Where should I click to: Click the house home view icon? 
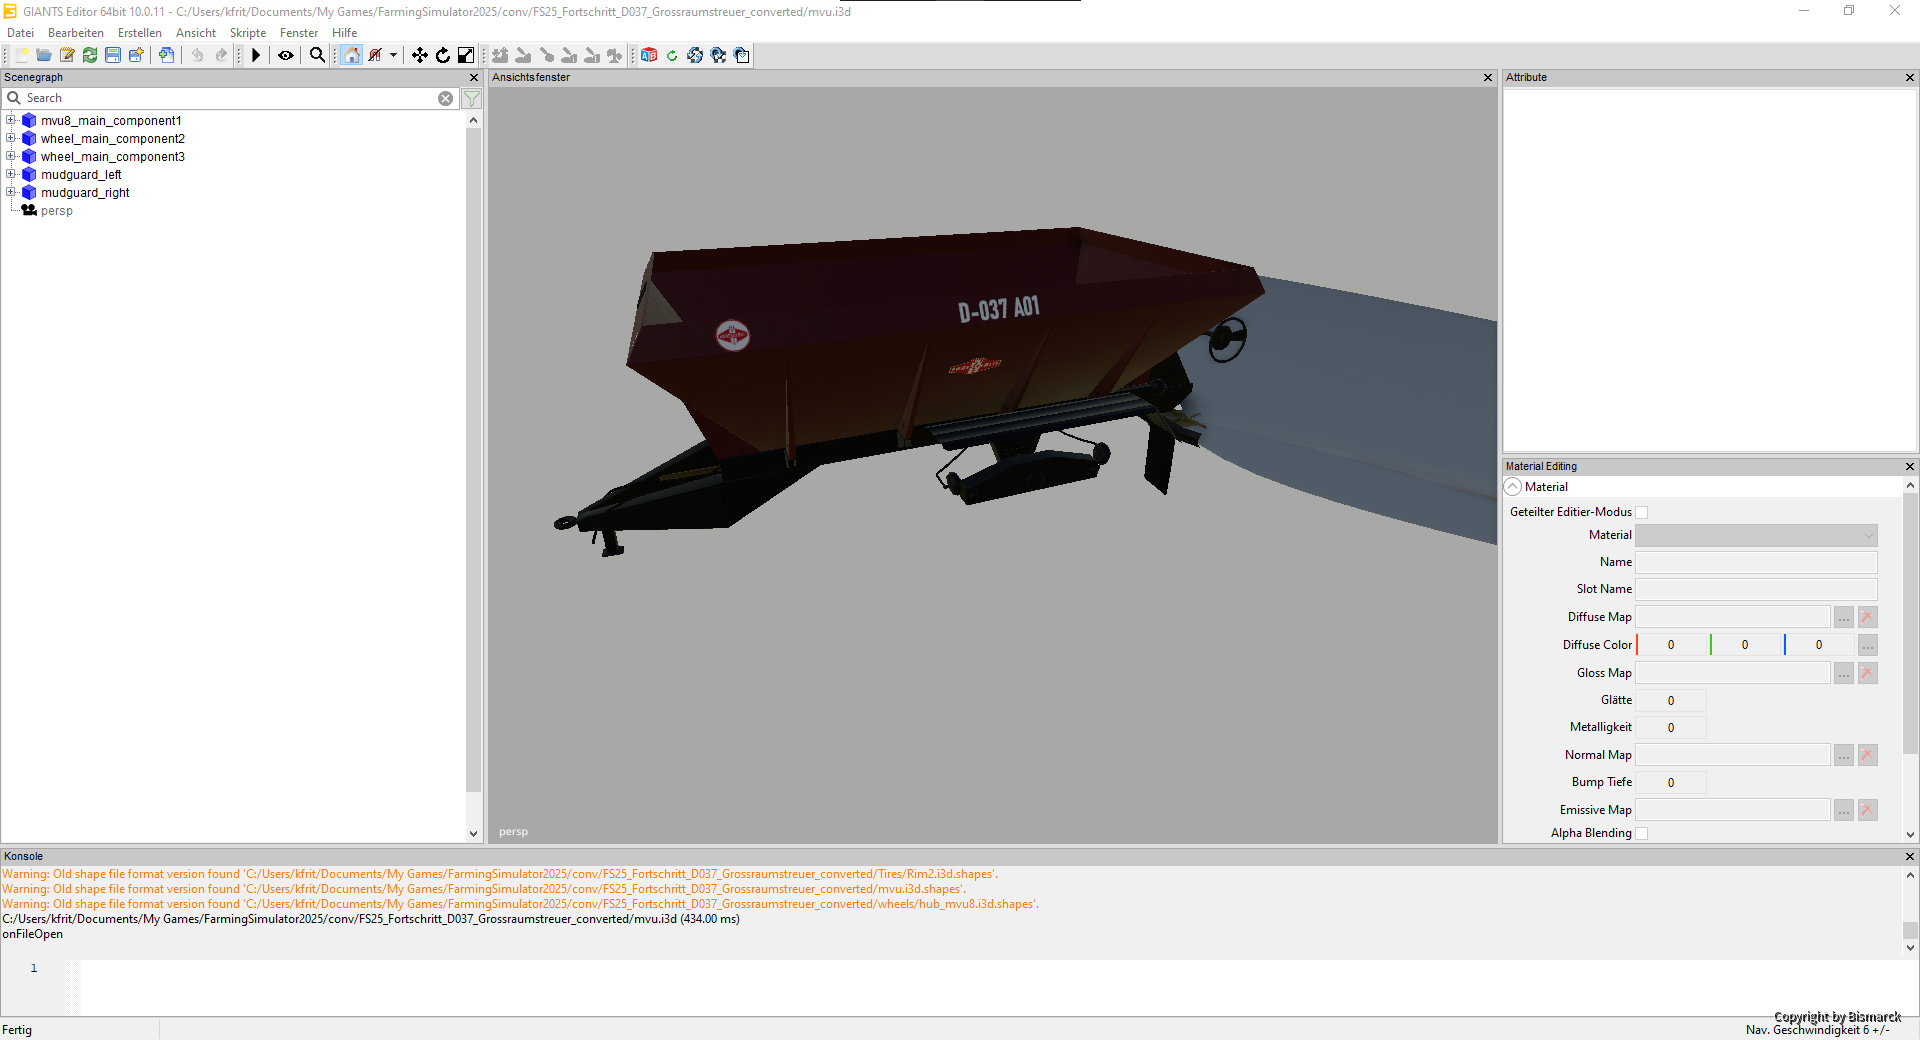352,55
